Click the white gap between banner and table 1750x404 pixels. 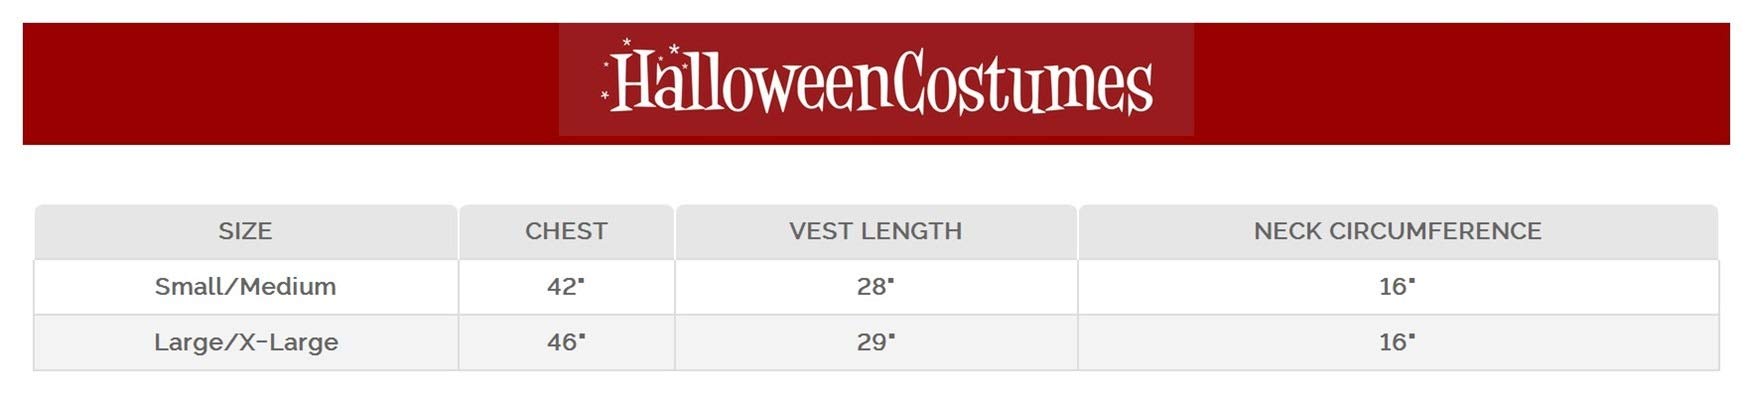[x=875, y=175]
